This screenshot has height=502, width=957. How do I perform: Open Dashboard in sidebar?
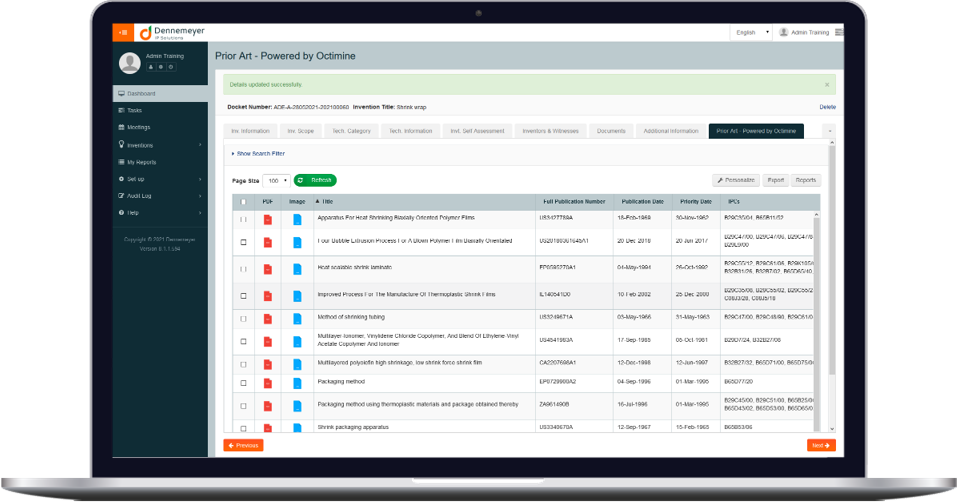[160, 94]
